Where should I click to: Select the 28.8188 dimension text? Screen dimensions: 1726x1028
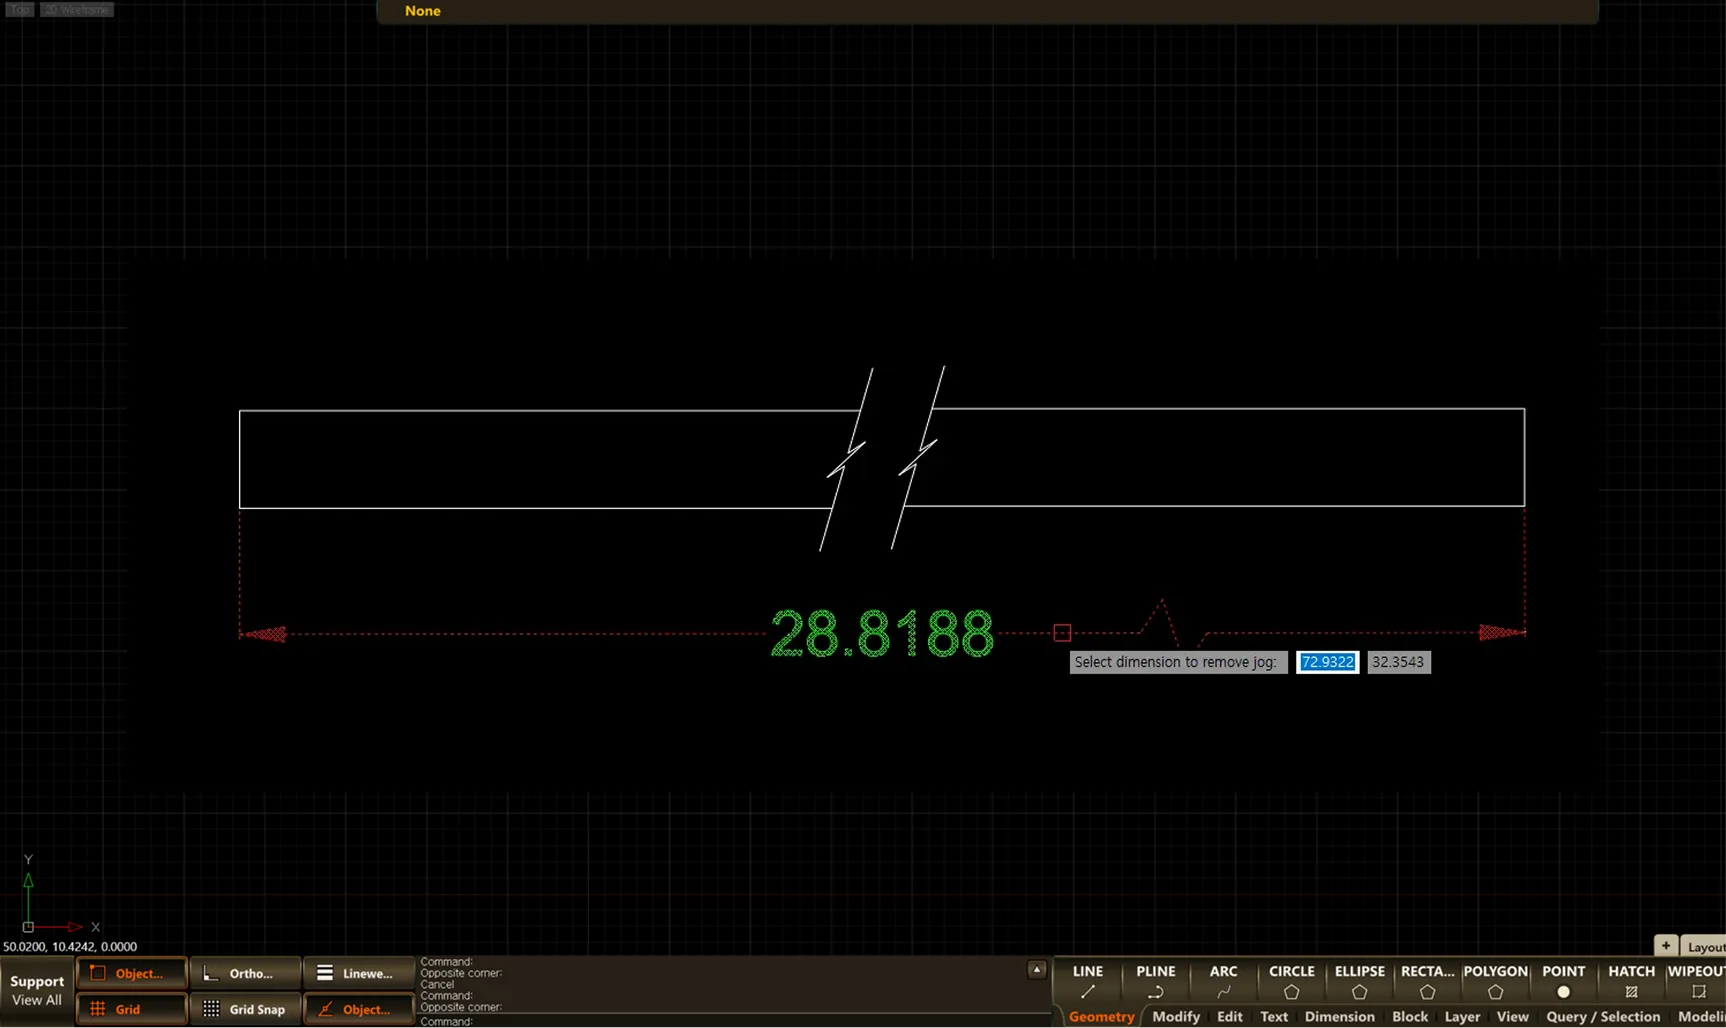882,634
